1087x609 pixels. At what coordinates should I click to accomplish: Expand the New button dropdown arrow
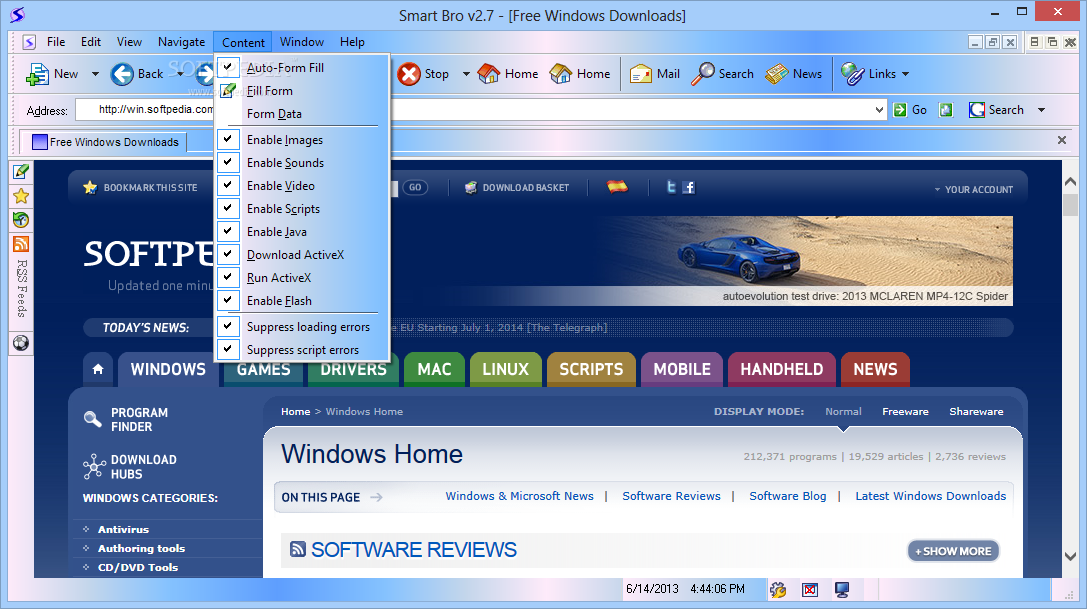[x=95, y=74]
